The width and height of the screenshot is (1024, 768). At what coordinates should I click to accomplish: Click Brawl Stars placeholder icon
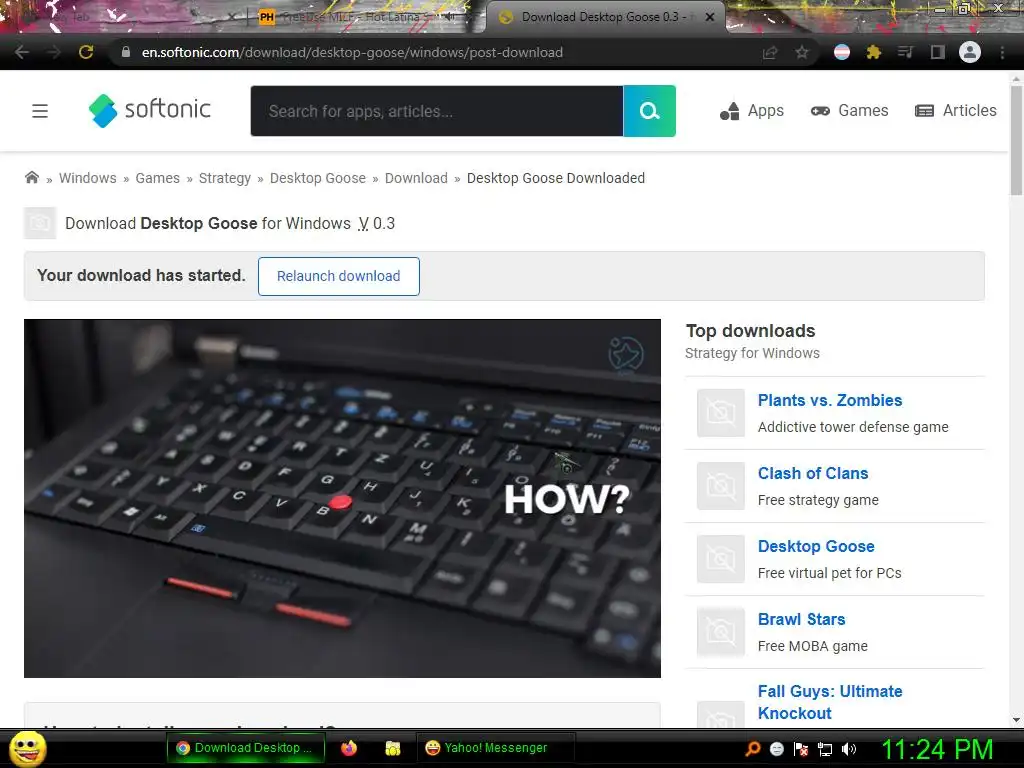pyautogui.click(x=720, y=632)
